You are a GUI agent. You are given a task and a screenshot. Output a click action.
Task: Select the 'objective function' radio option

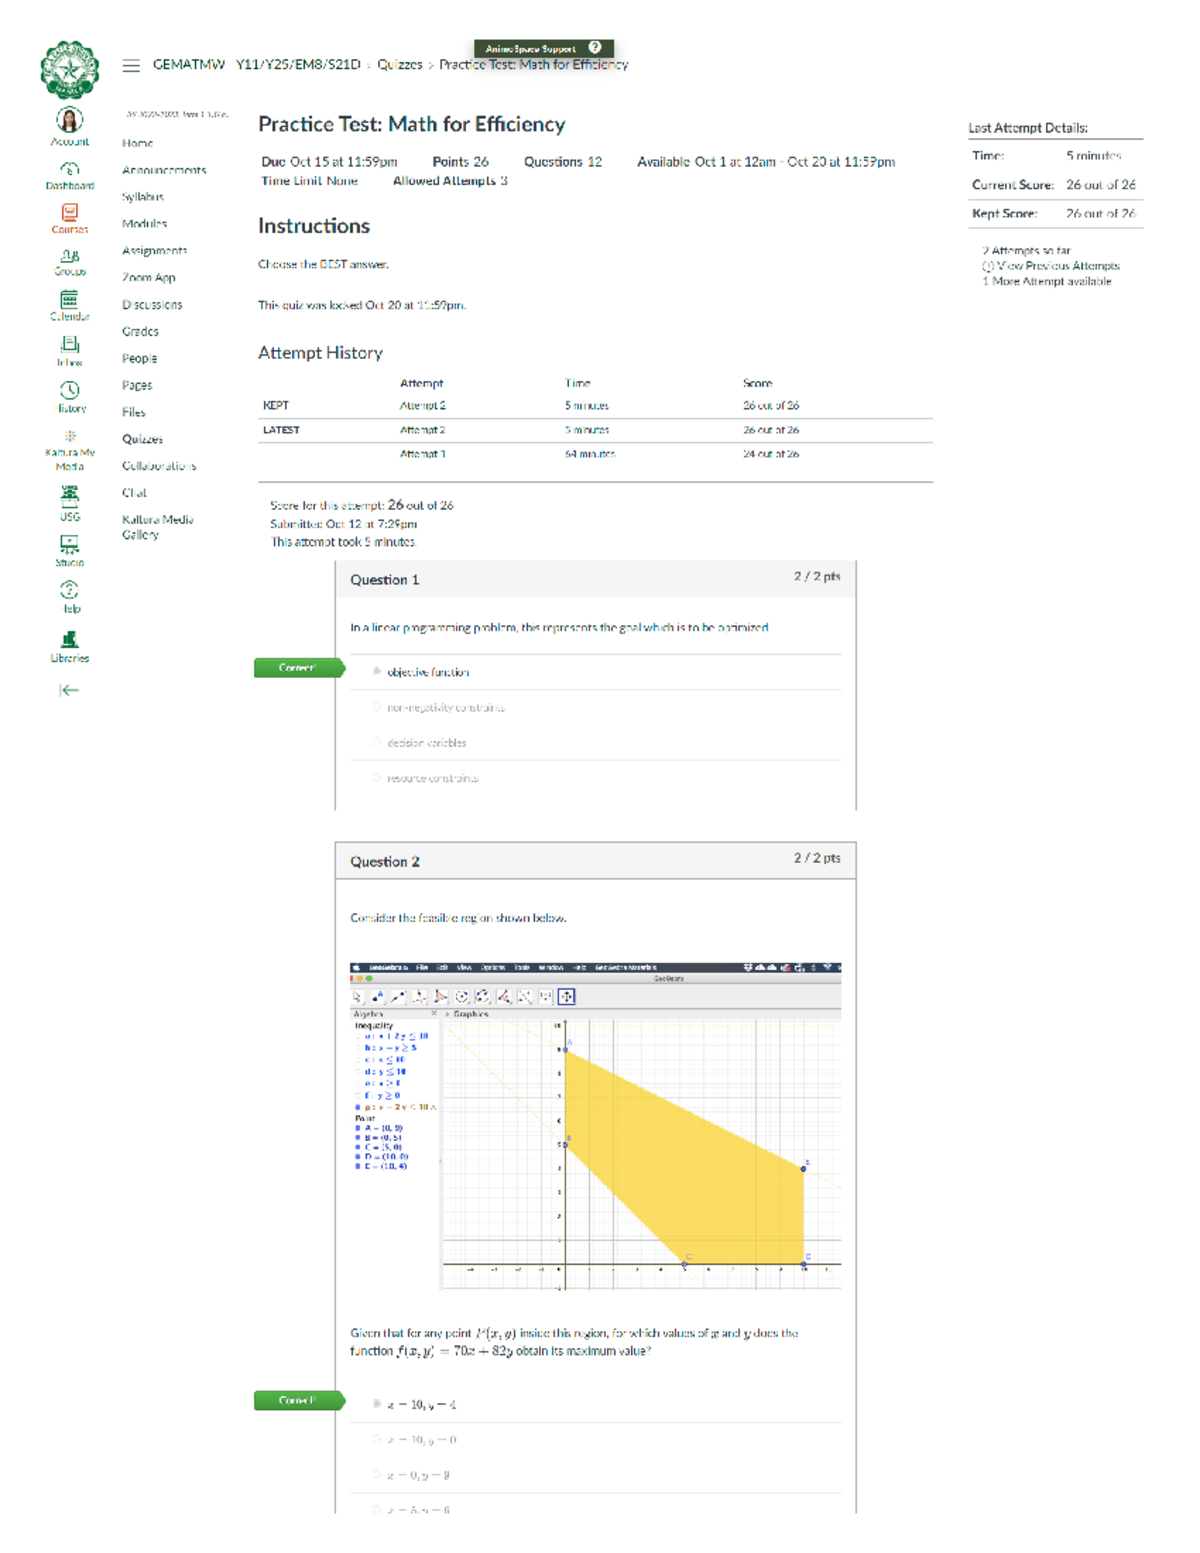pos(377,672)
